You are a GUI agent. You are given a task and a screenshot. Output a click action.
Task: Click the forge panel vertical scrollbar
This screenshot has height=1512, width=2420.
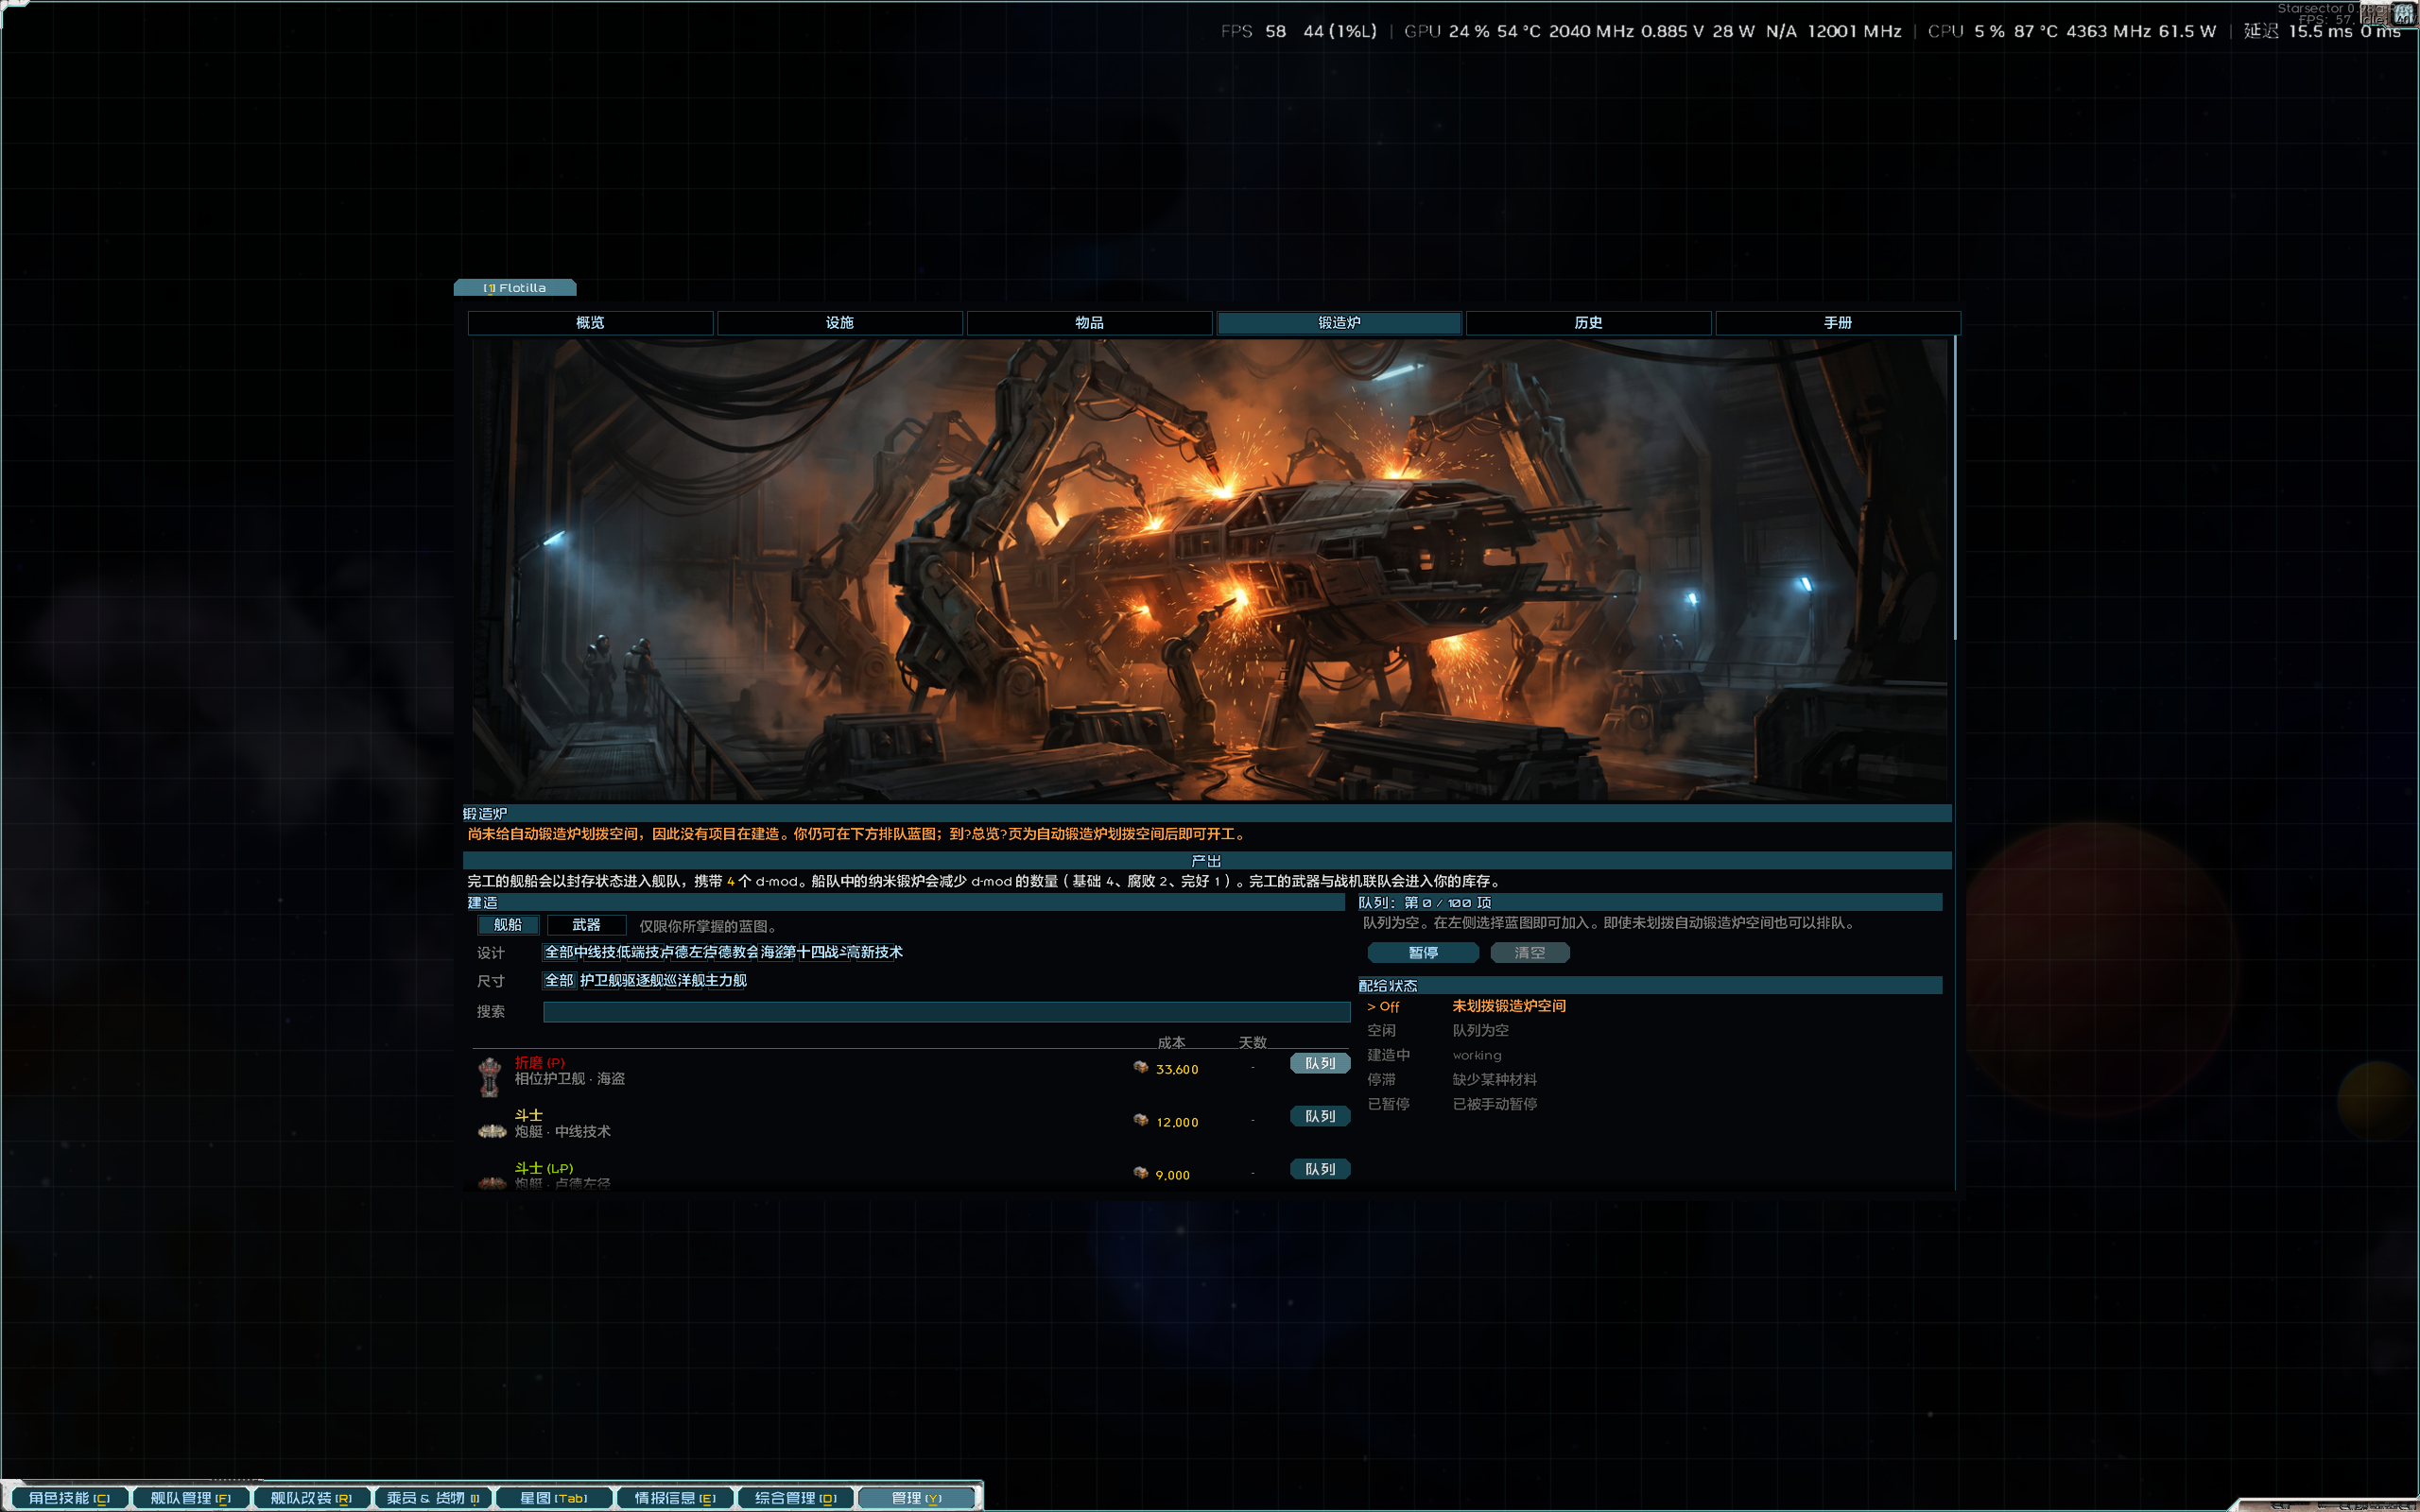[1954, 488]
